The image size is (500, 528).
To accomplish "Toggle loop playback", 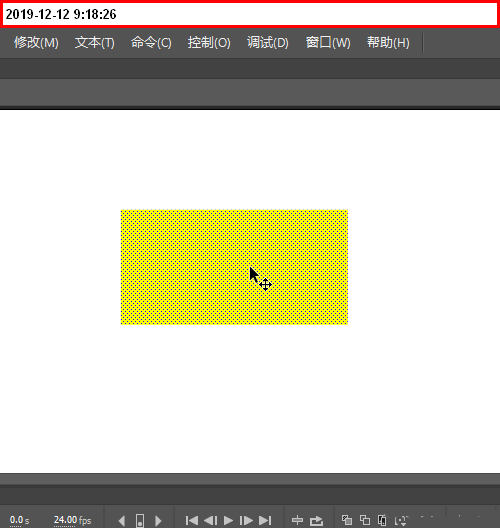I will [316, 521].
